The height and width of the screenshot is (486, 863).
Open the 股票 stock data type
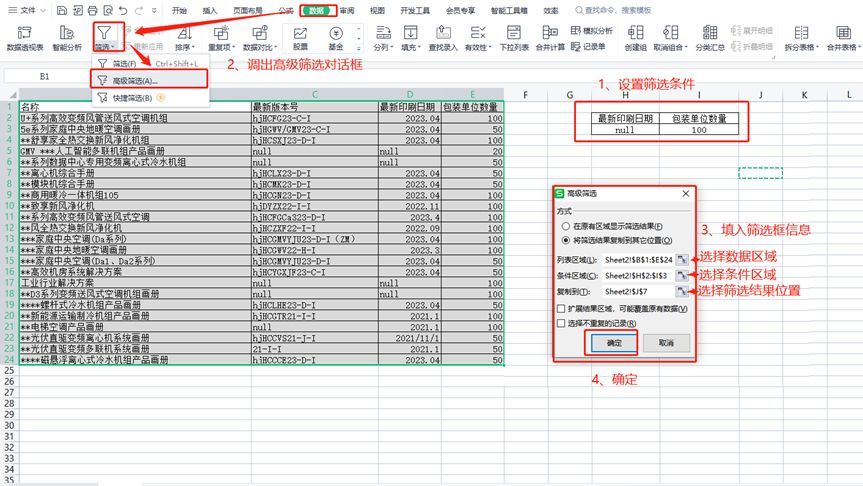click(300, 38)
